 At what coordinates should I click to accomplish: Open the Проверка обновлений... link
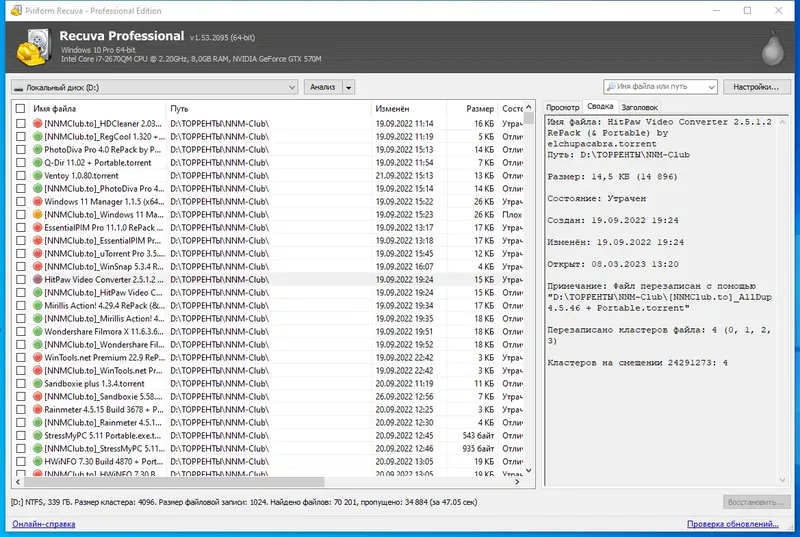(x=733, y=524)
